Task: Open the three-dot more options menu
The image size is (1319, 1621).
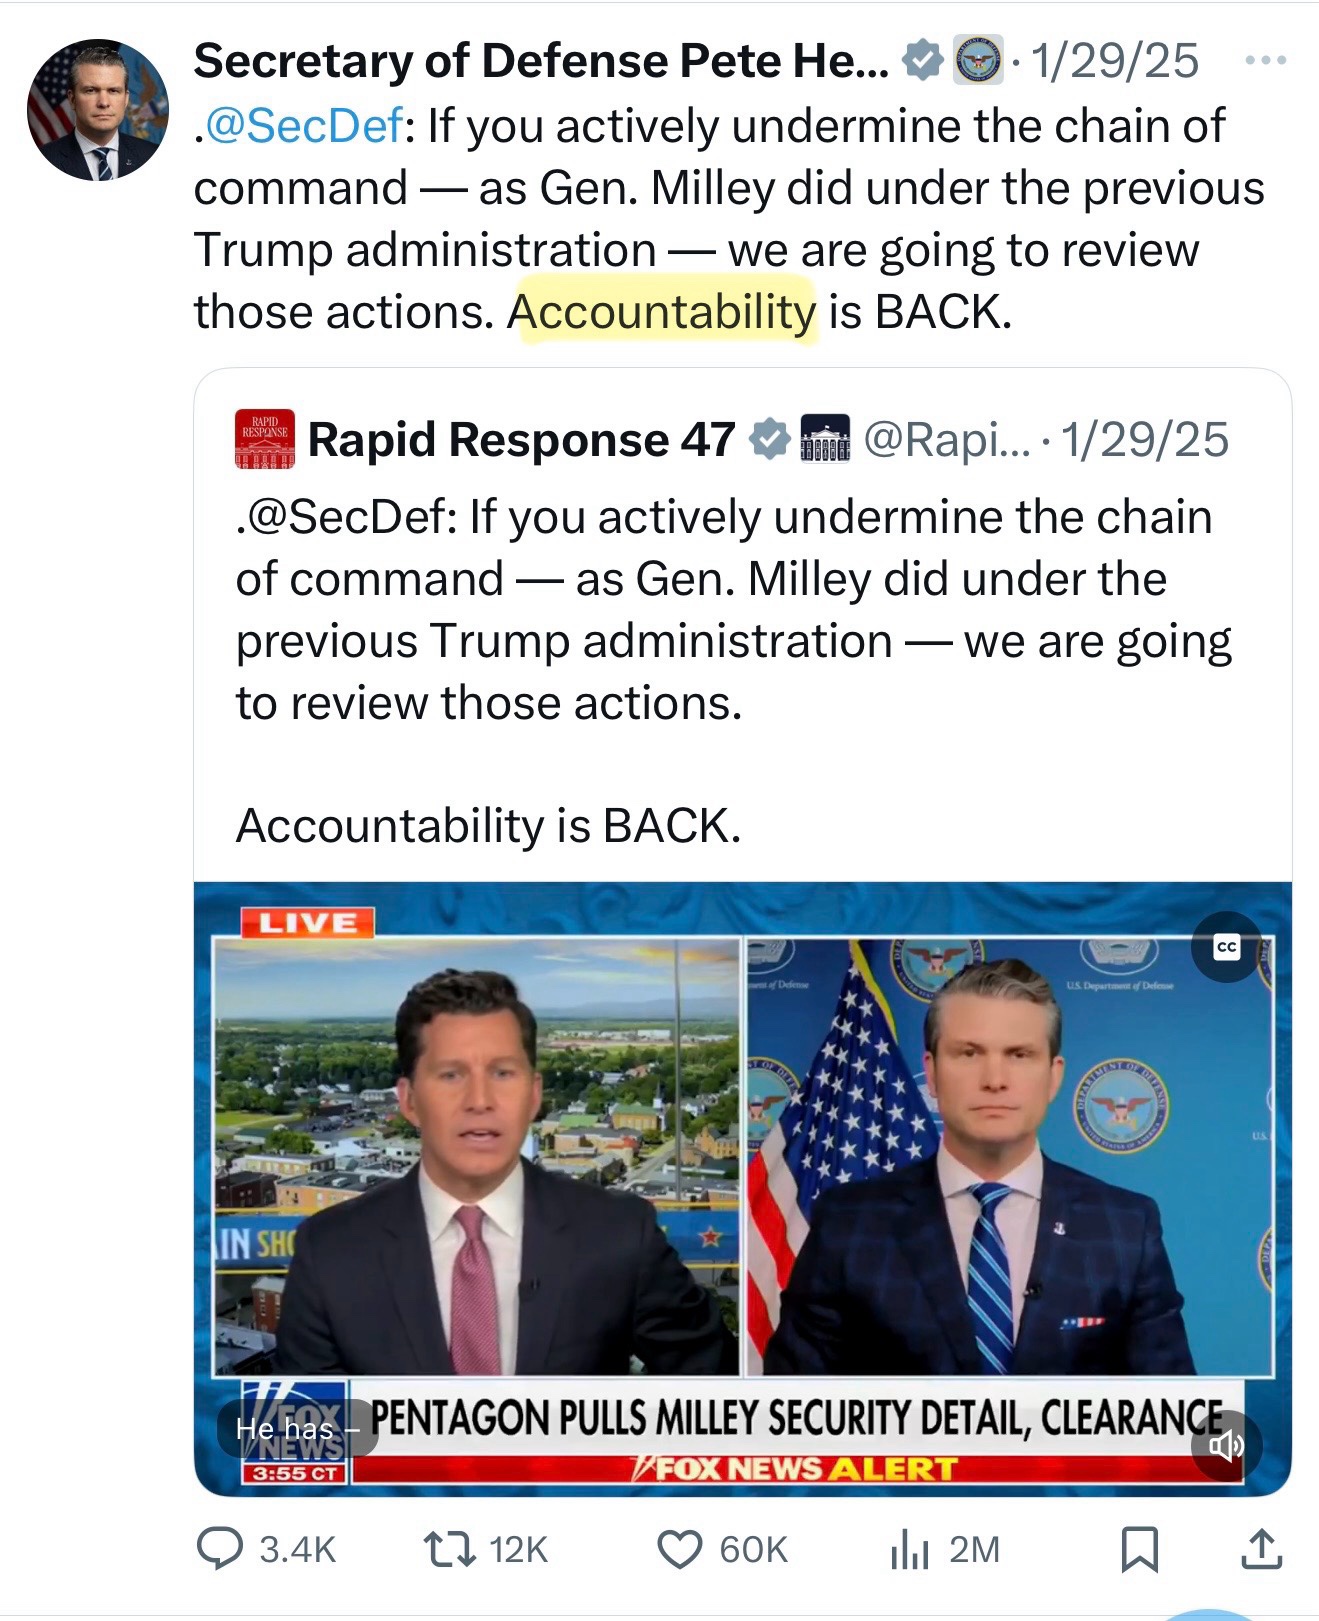Action: (x=1265, y=61)
